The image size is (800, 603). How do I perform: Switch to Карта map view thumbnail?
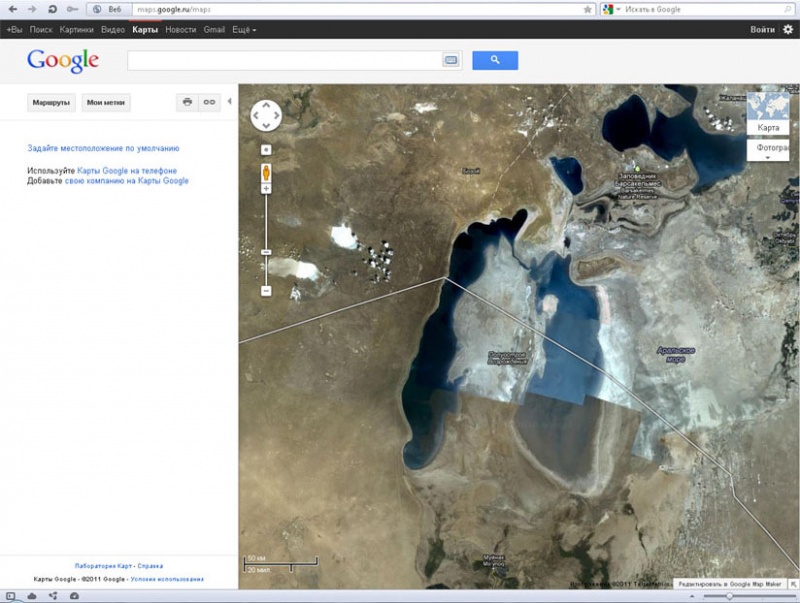tap(768, 113)
